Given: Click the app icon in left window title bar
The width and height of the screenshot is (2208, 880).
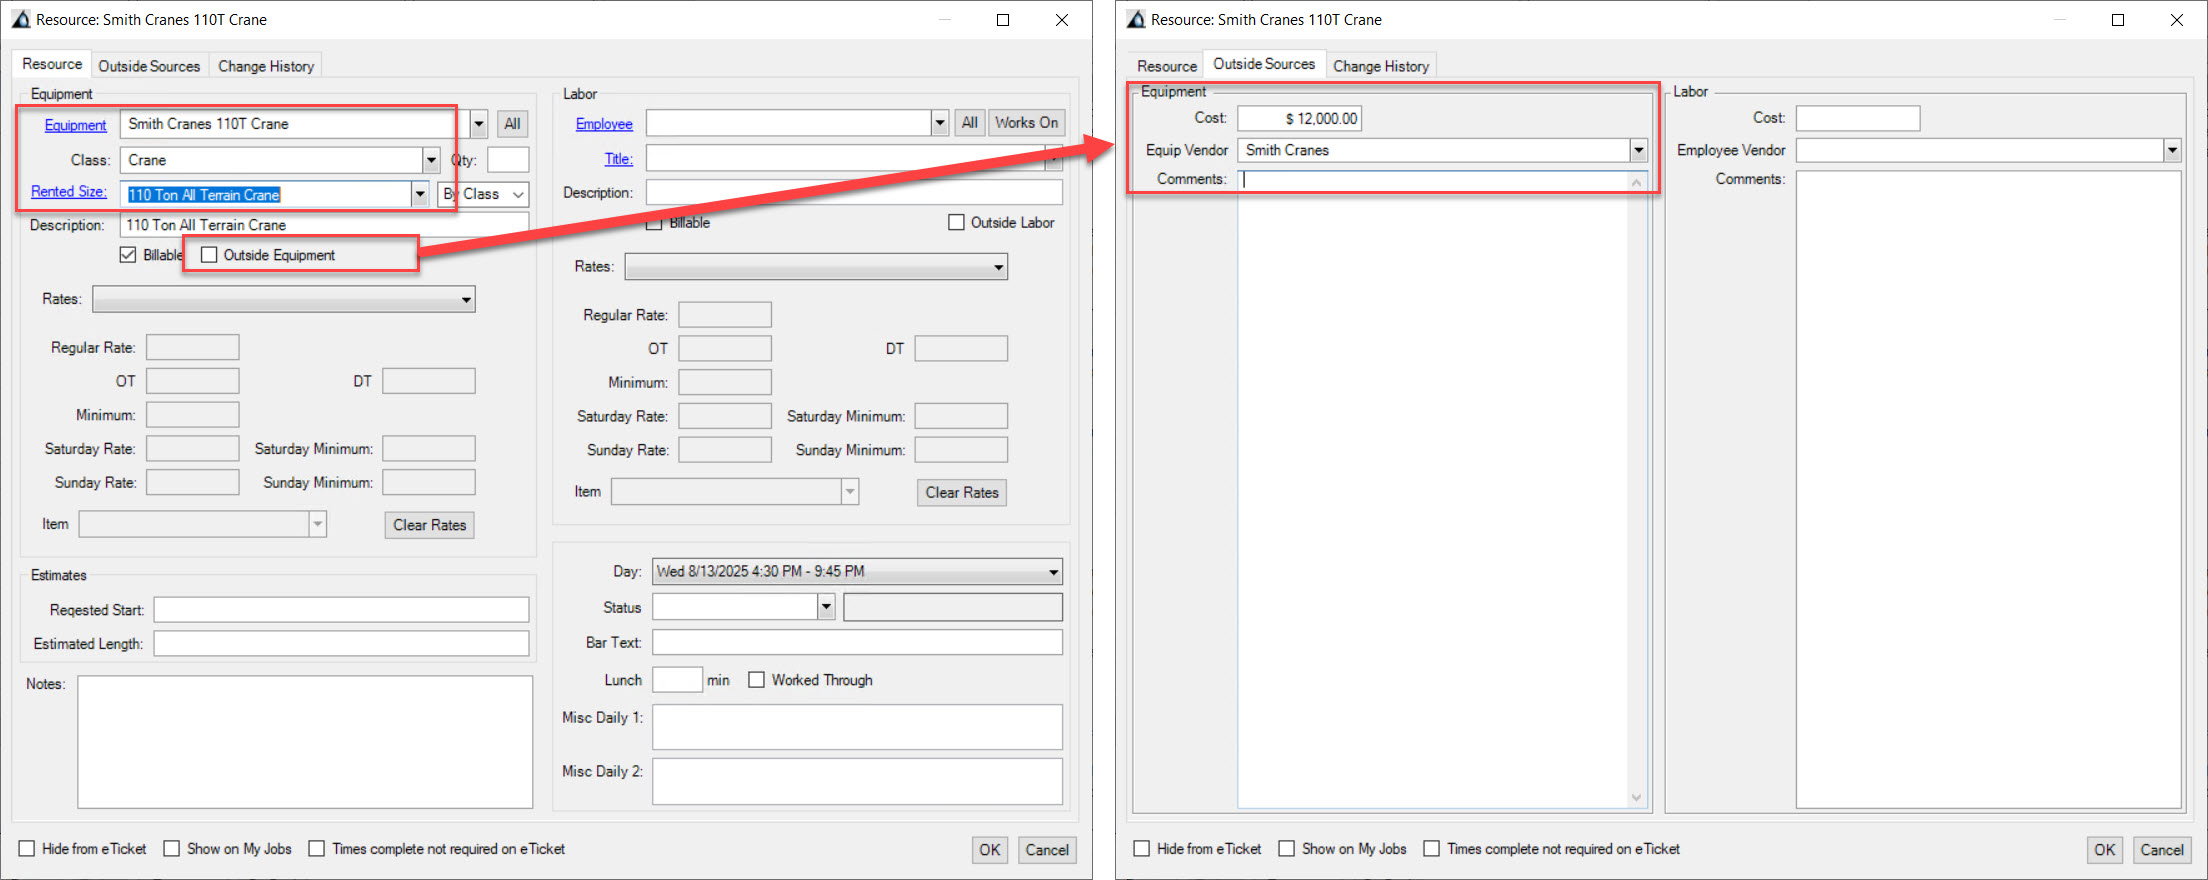Looking at the screenshot, I should coord(21,20).
